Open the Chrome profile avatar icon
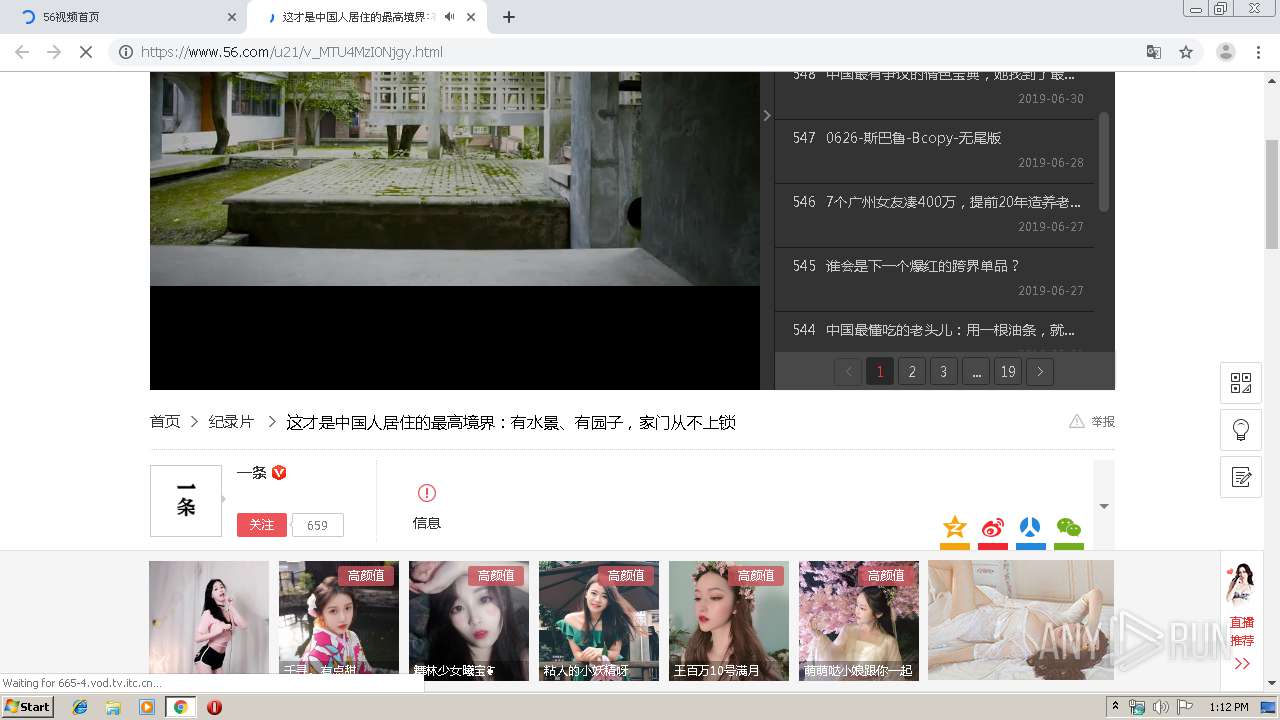Image resolution: width=1280 pixels, height=720 pixels. click(1226, 52)
